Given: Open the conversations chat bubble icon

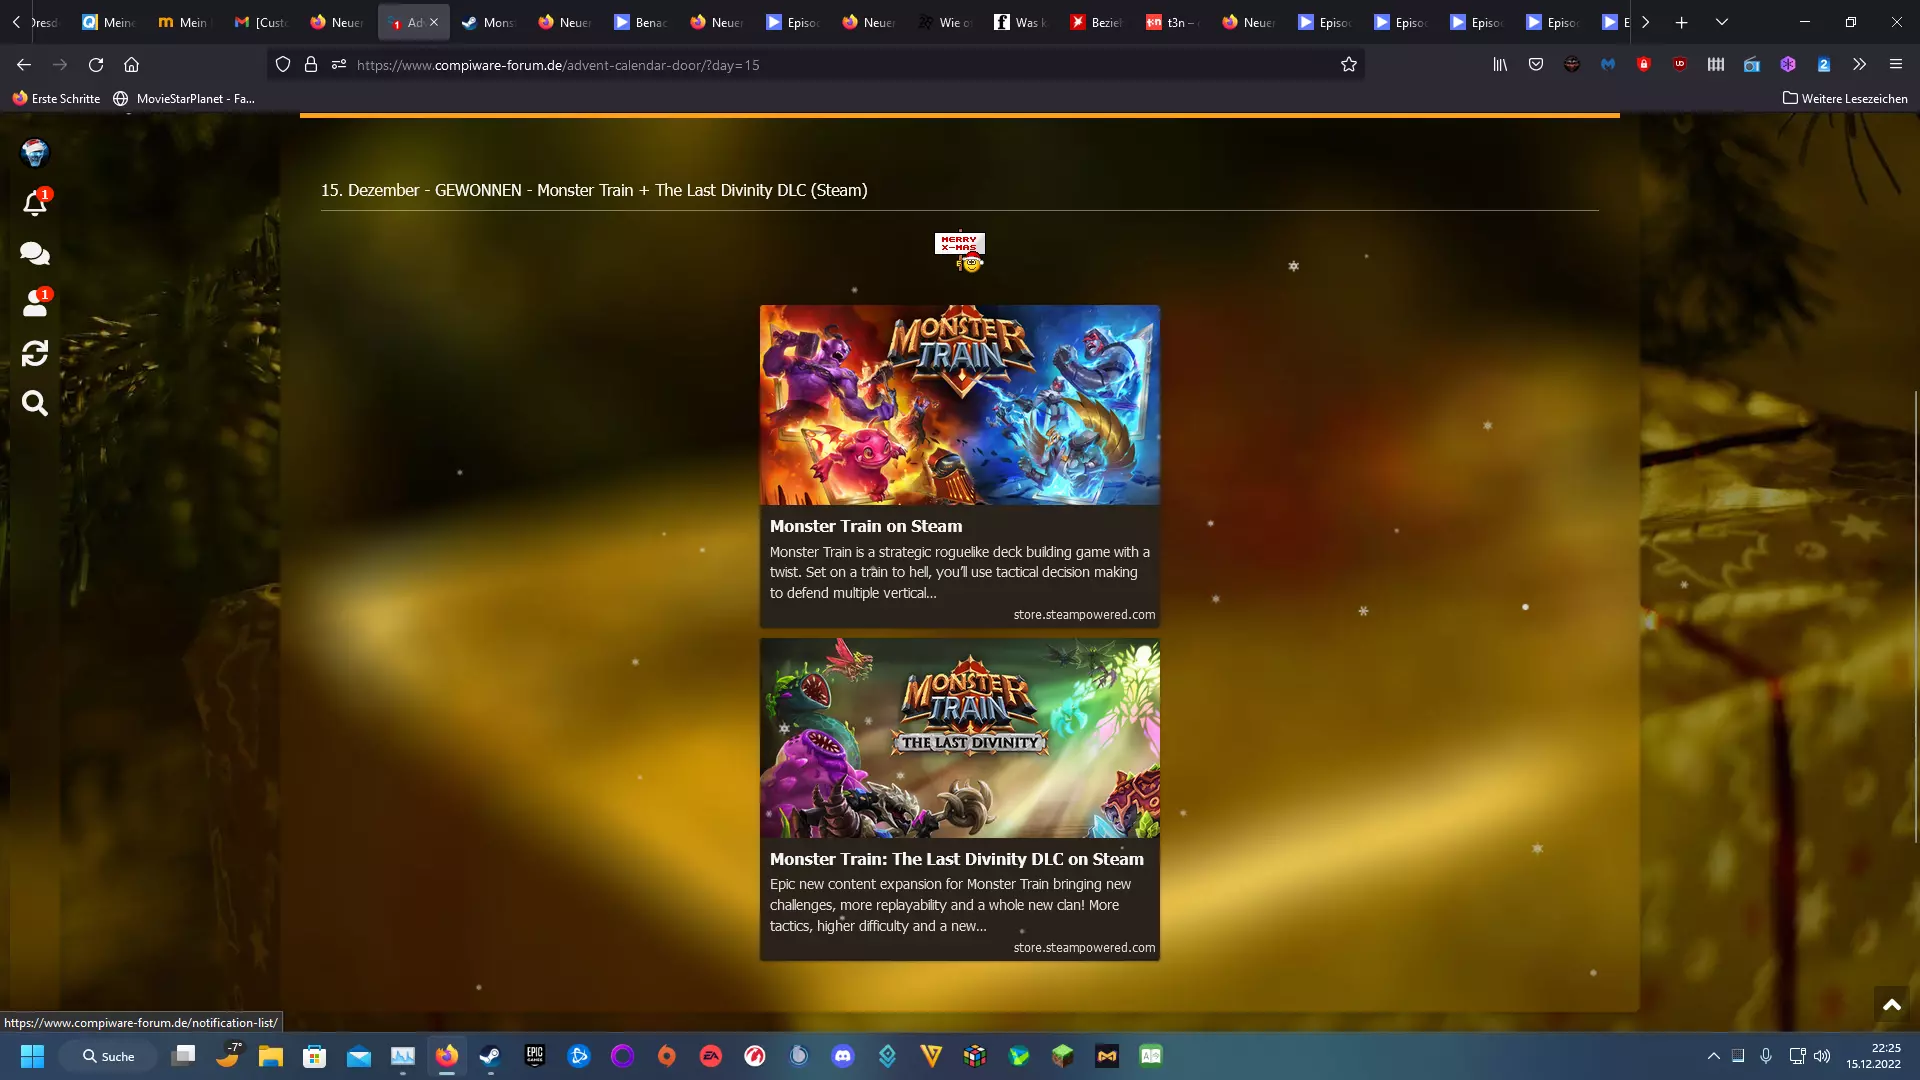Looking at the screenshot, I should click(x=35, y=253).
